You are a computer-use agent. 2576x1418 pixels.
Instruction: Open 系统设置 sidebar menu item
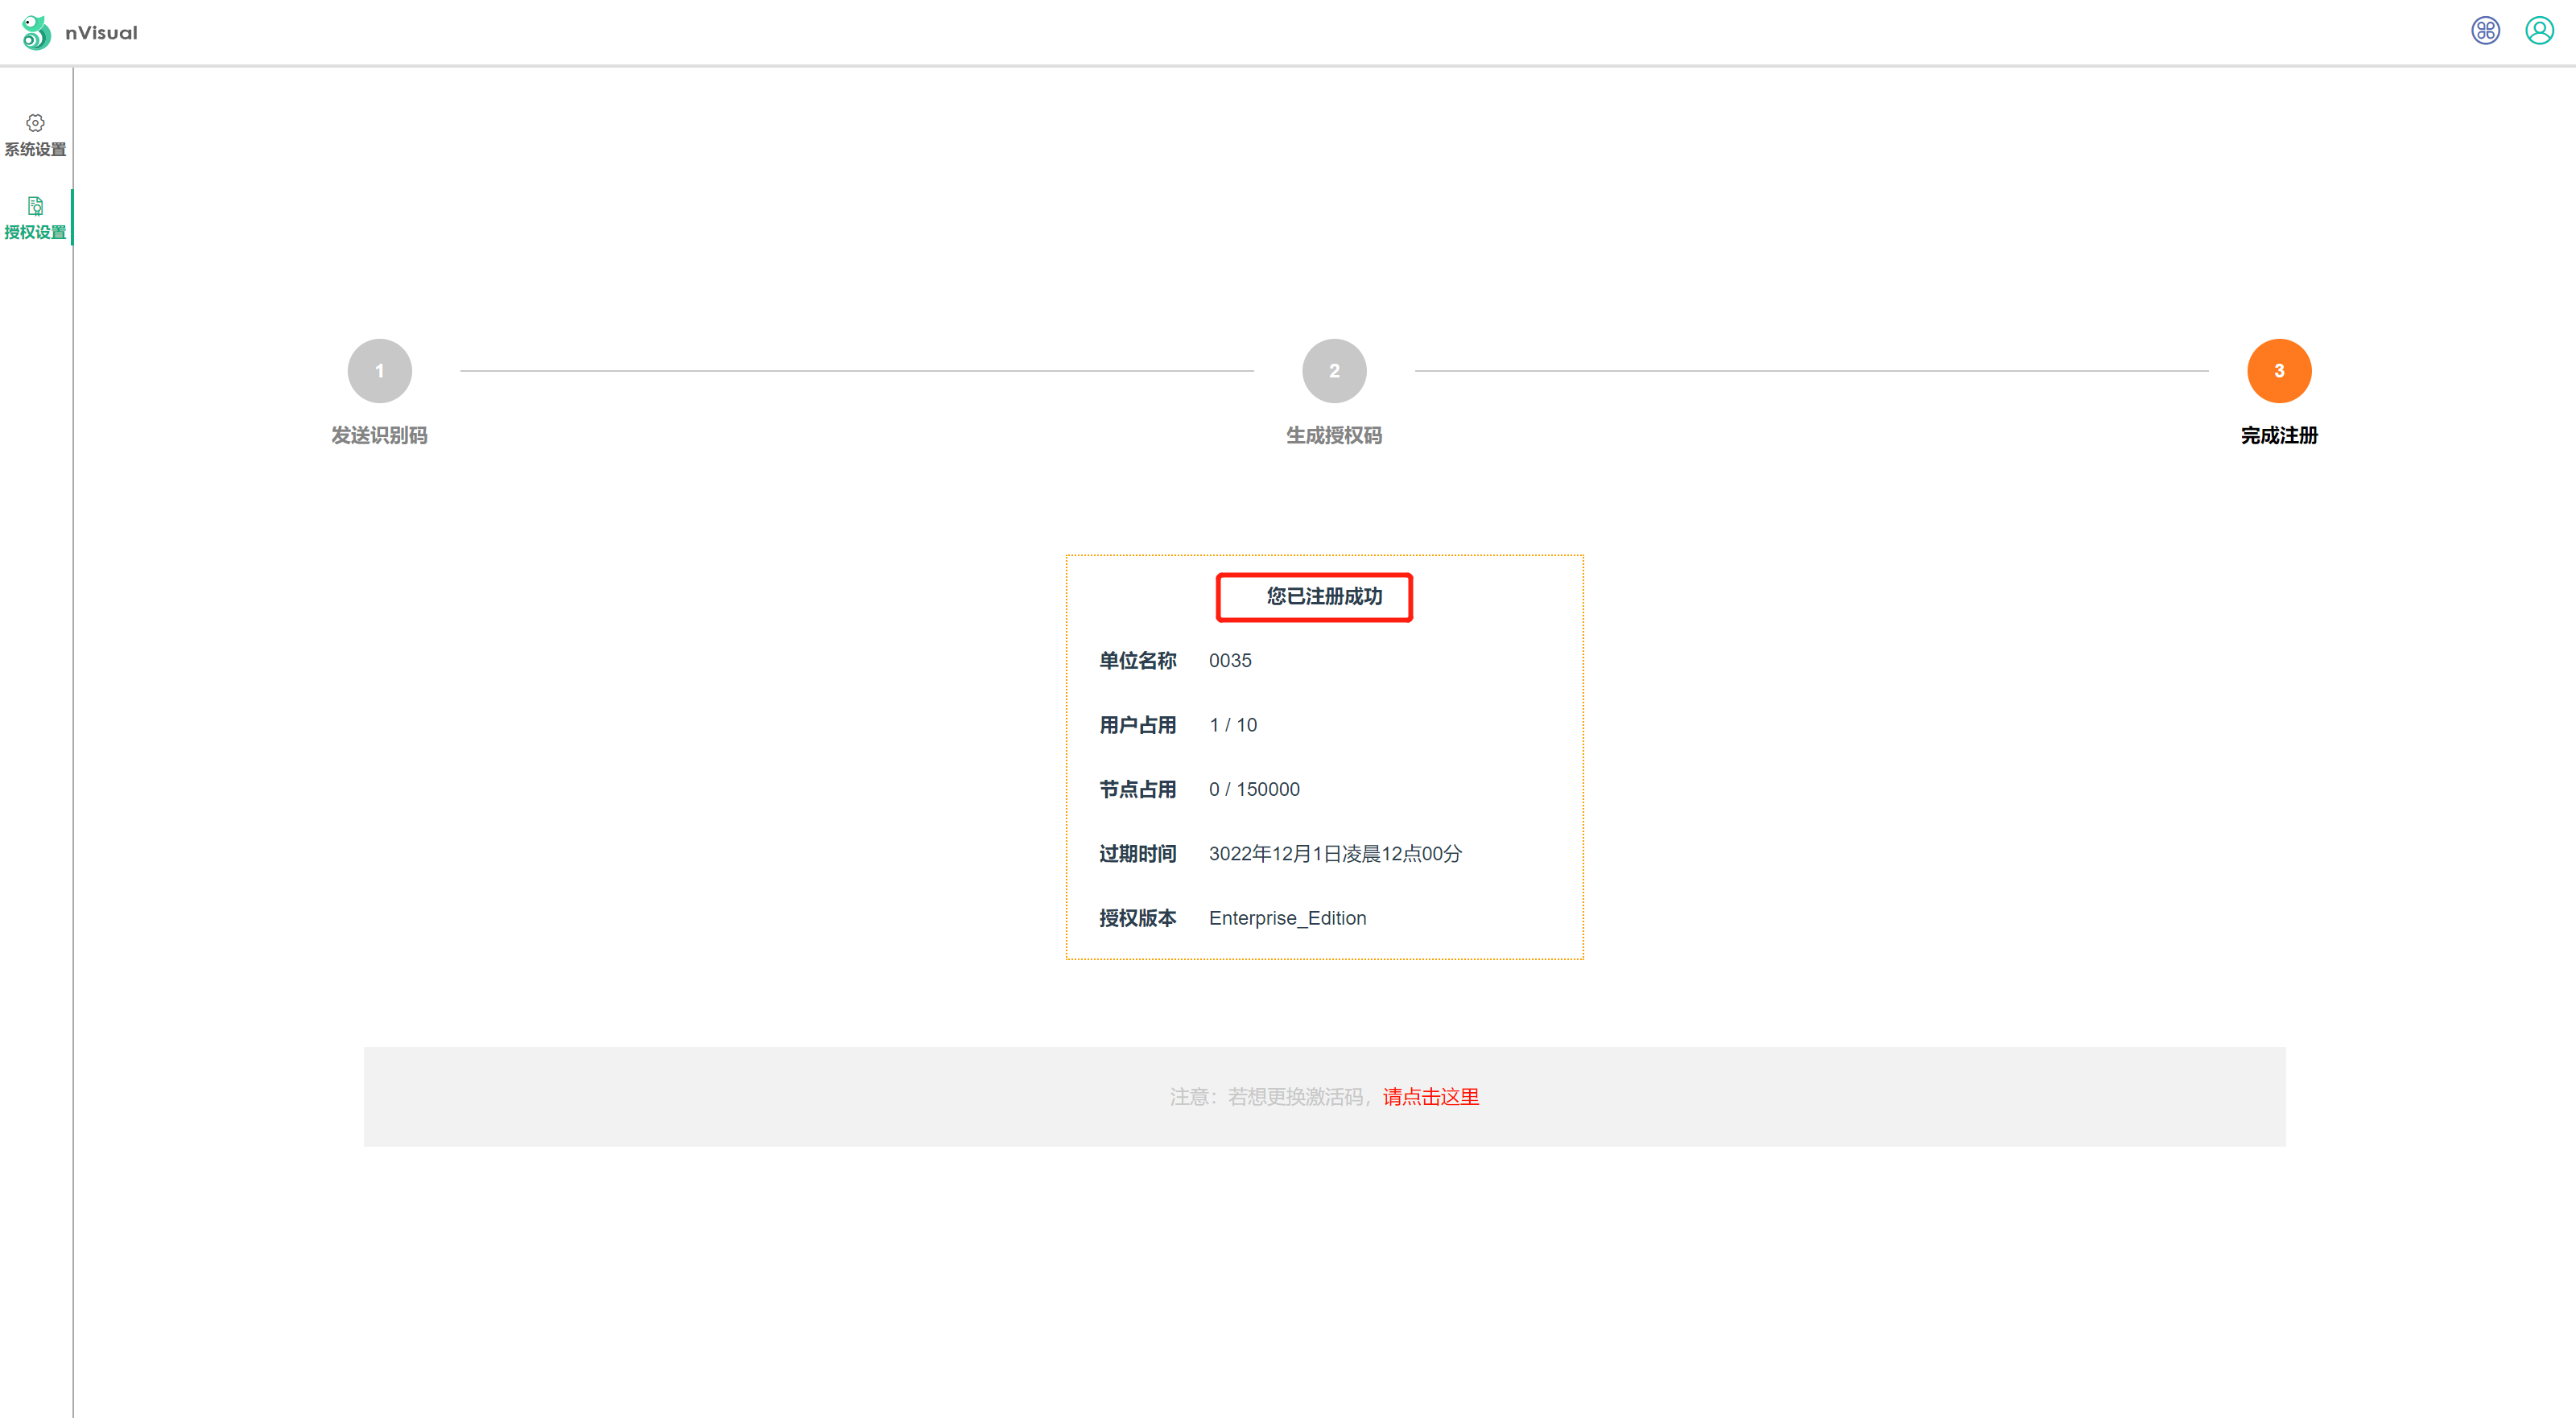35,149
